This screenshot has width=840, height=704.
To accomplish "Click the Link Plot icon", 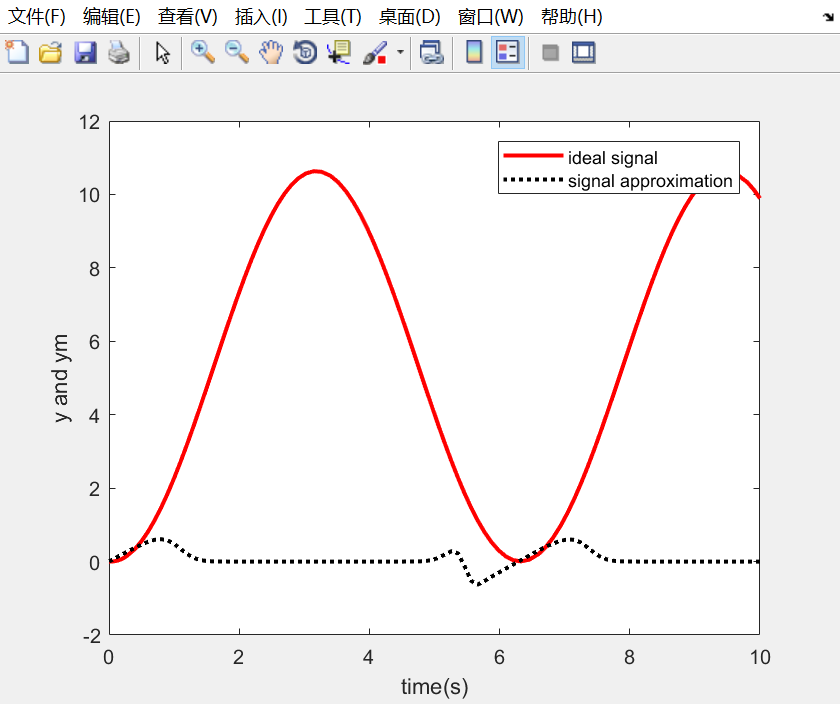I will tap(430, 52).
